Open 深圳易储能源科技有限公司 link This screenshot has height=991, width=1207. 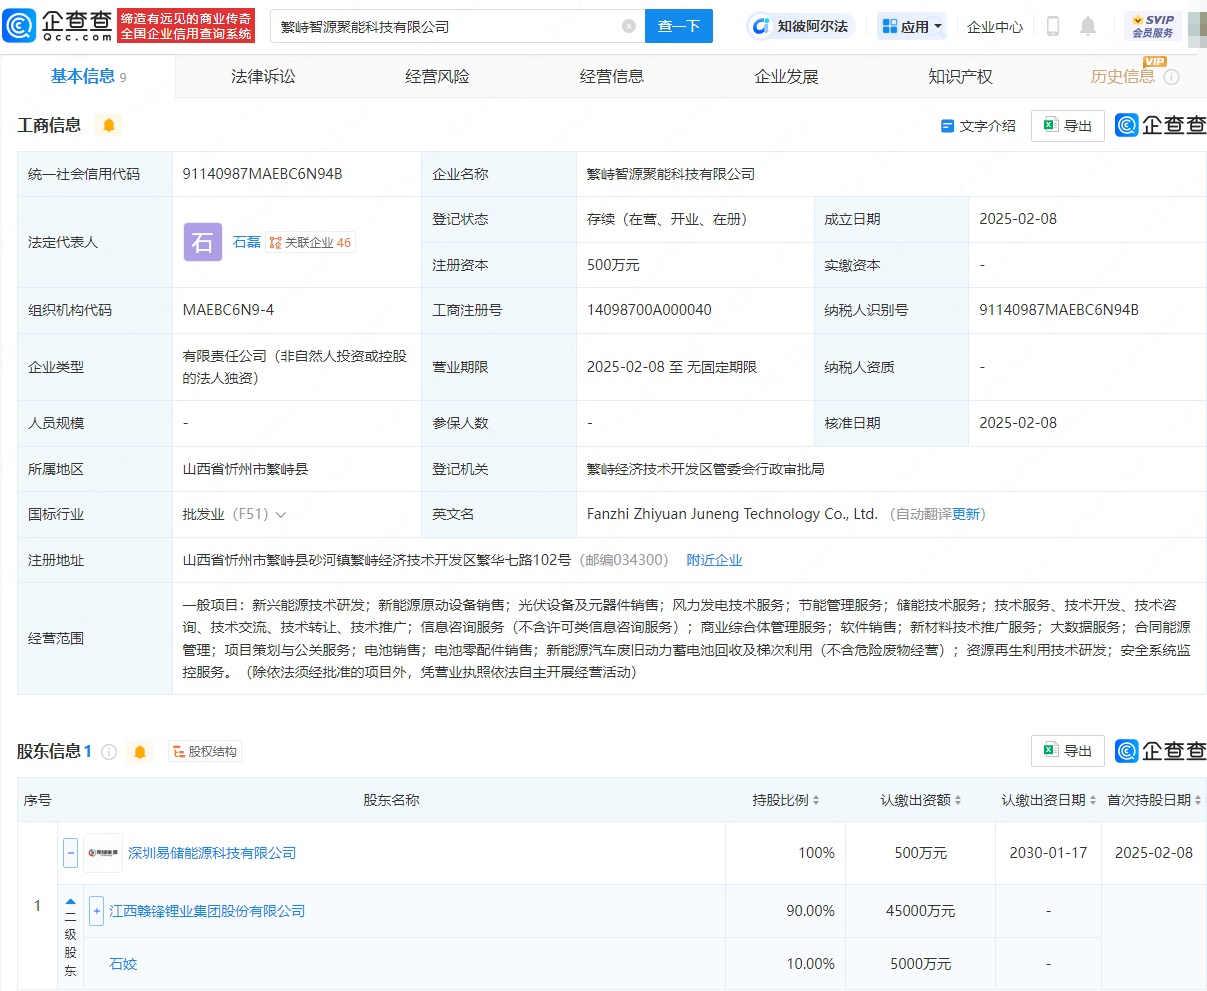[x=212, y=853]
